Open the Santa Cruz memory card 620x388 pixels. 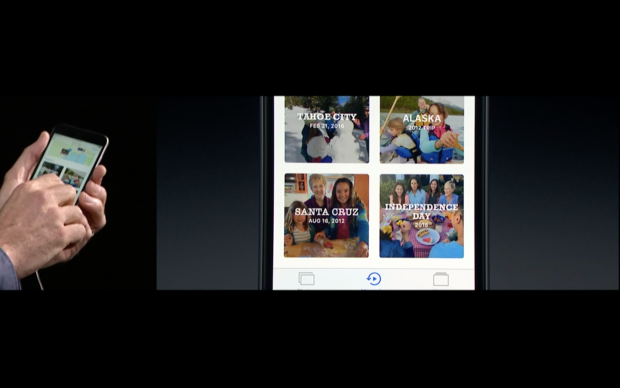pos(327,216)
